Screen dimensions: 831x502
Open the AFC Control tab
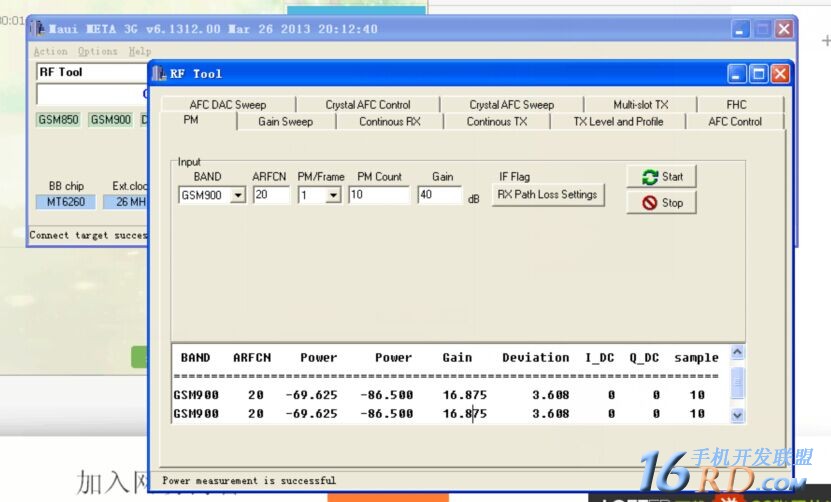coord(735,121)
